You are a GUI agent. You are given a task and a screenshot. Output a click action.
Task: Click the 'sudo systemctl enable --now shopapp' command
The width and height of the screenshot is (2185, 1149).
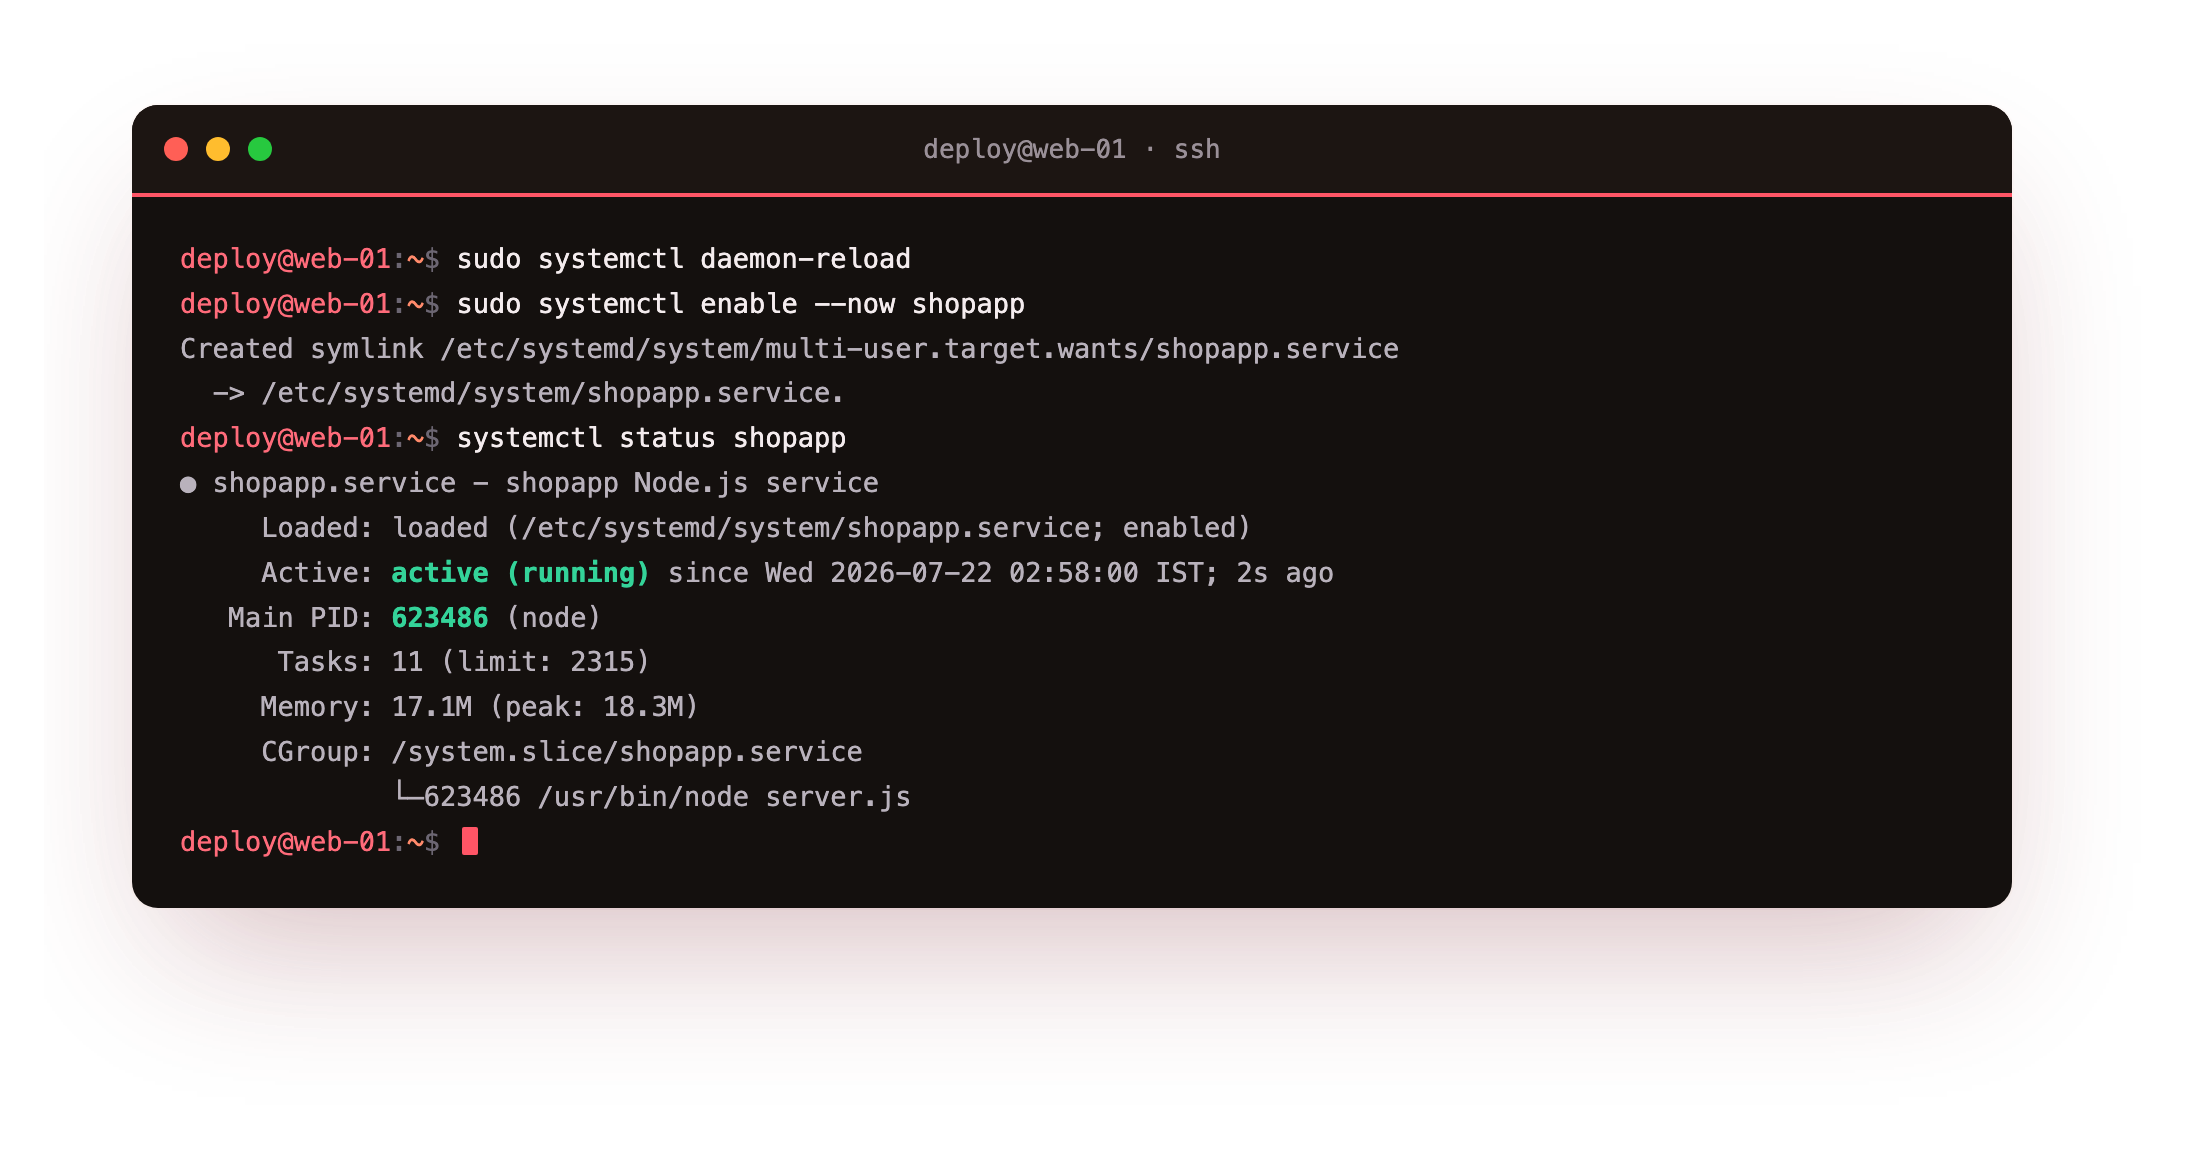coord(741,304)
